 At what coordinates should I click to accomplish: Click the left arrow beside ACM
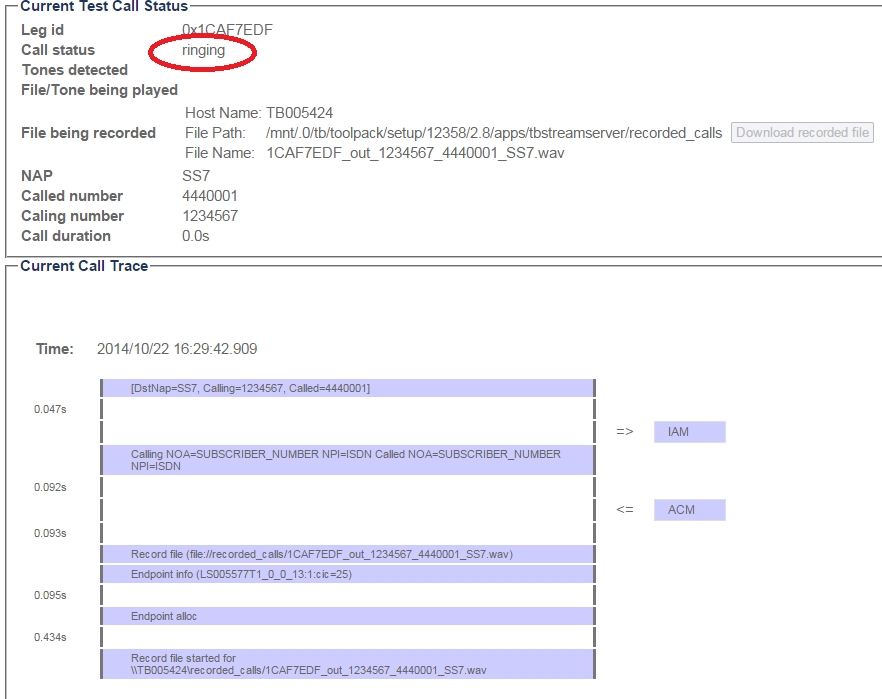(x=625, y=510)
